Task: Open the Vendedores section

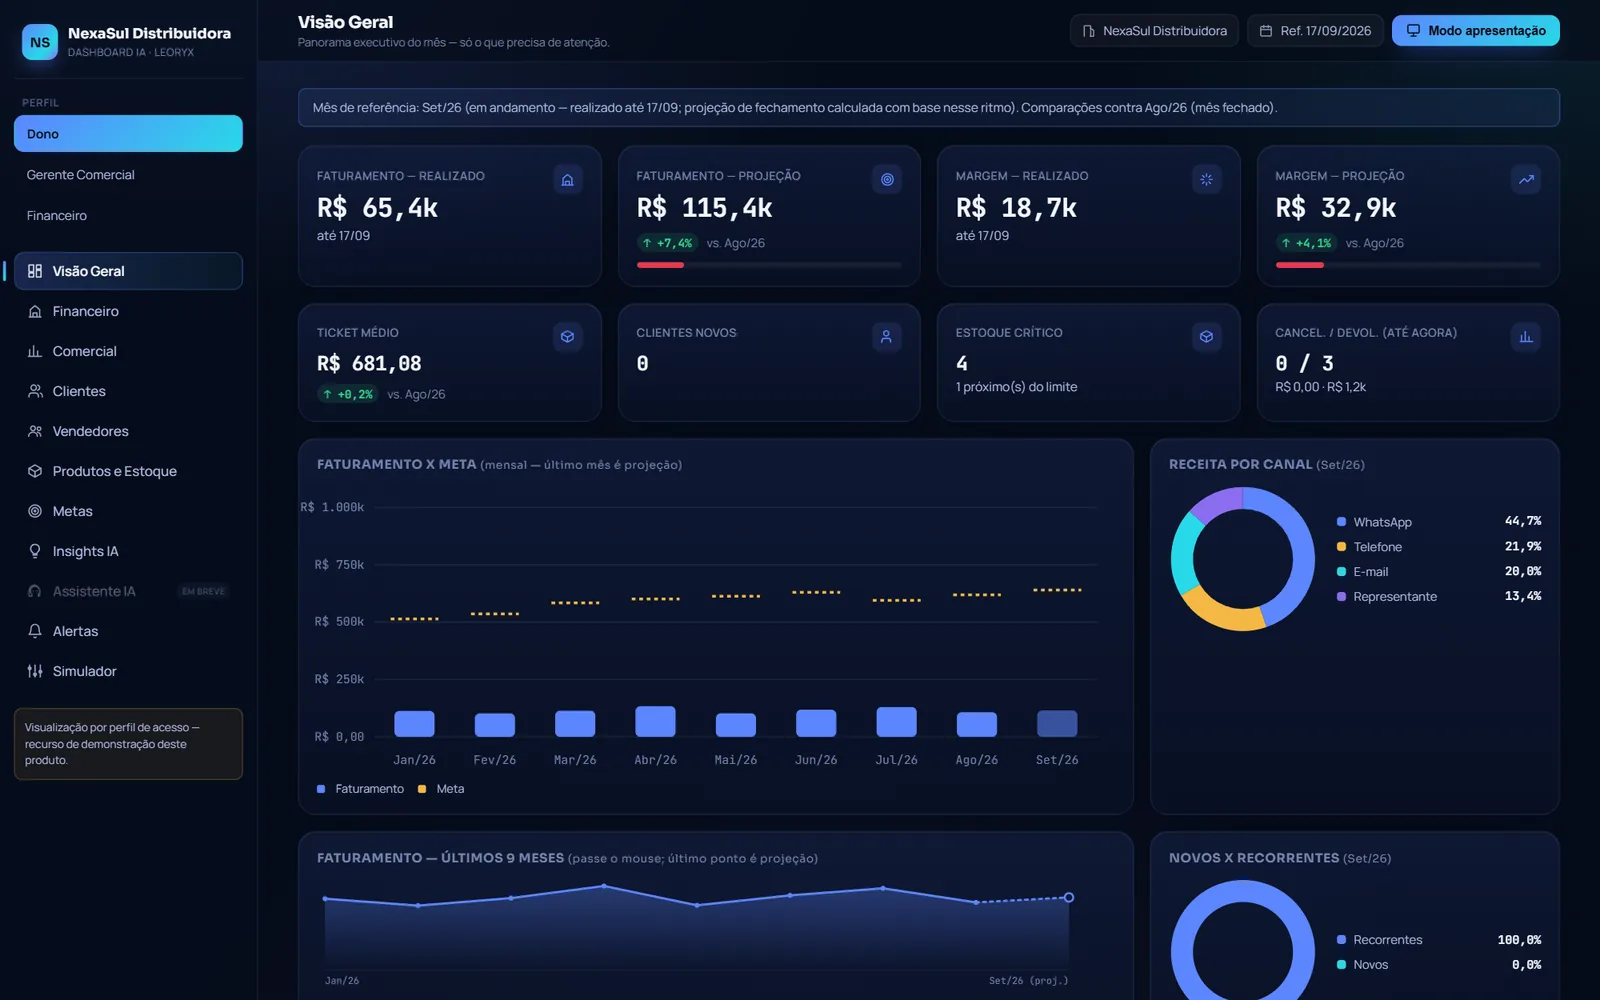Action: point(128,431)
